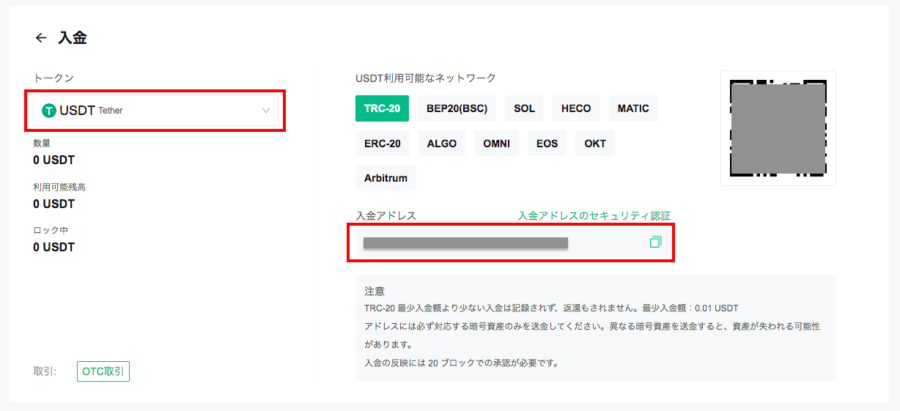Choose the SOL network
Image resolution: width=900 pixels, height=411 pixels.
click(x=525, y=108)
